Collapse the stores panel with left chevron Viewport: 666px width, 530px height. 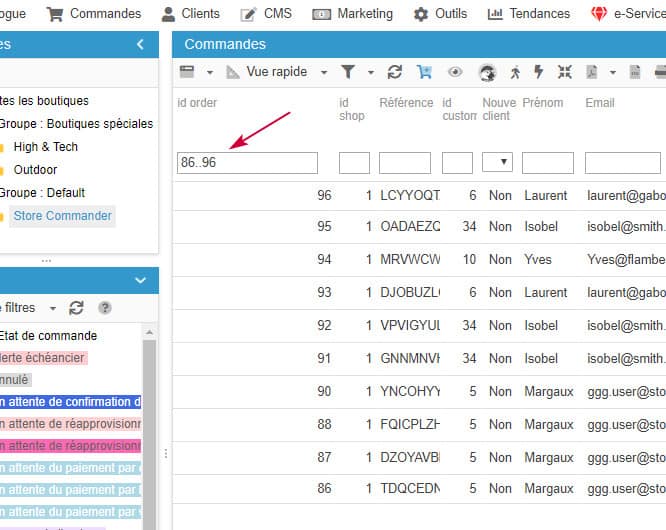(140, 44)
